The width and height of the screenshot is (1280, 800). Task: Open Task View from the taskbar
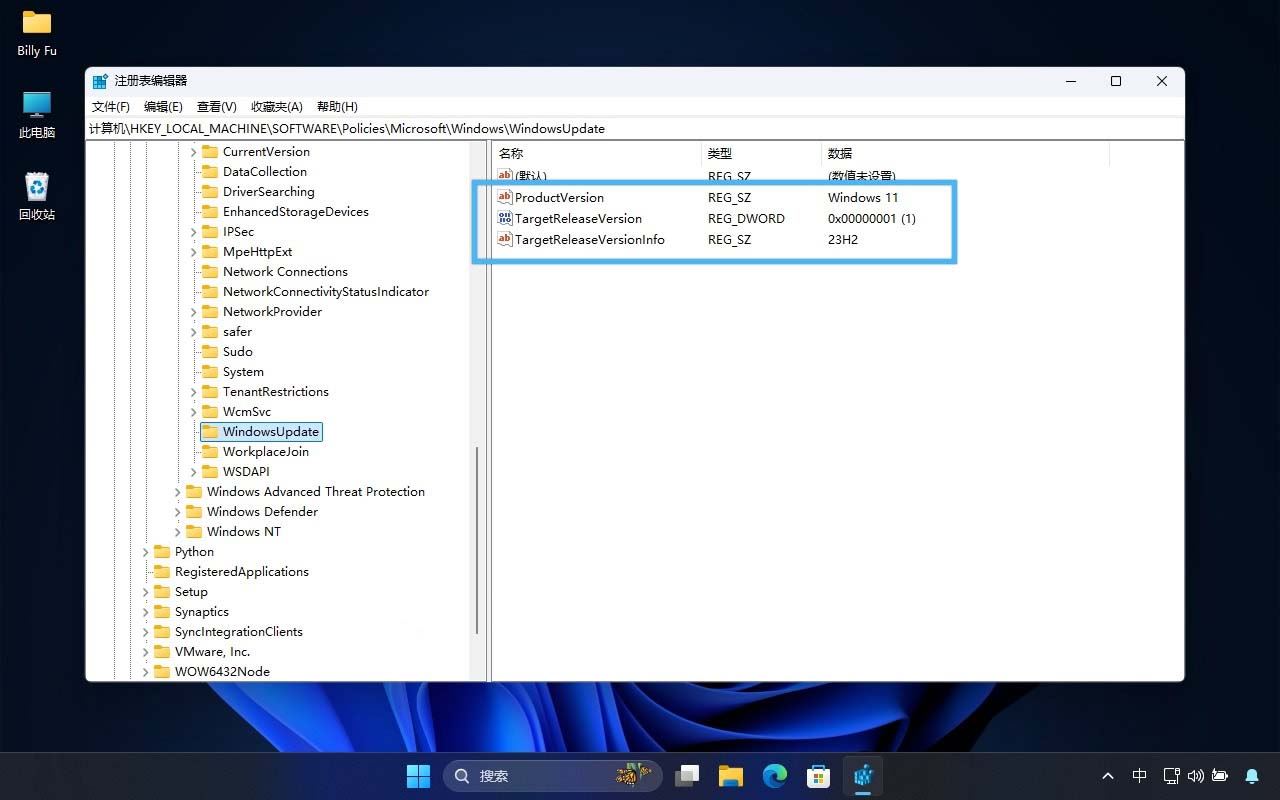(687, 775)
